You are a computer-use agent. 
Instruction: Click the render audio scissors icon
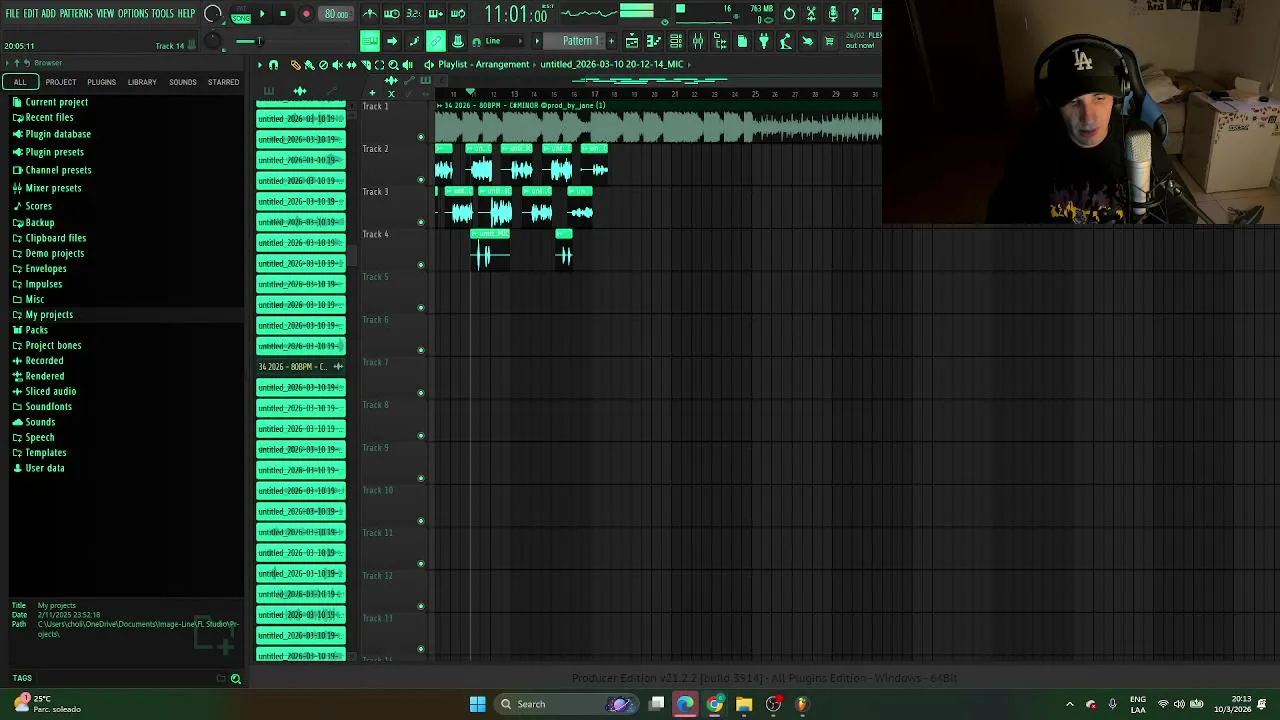coord(811,14)
